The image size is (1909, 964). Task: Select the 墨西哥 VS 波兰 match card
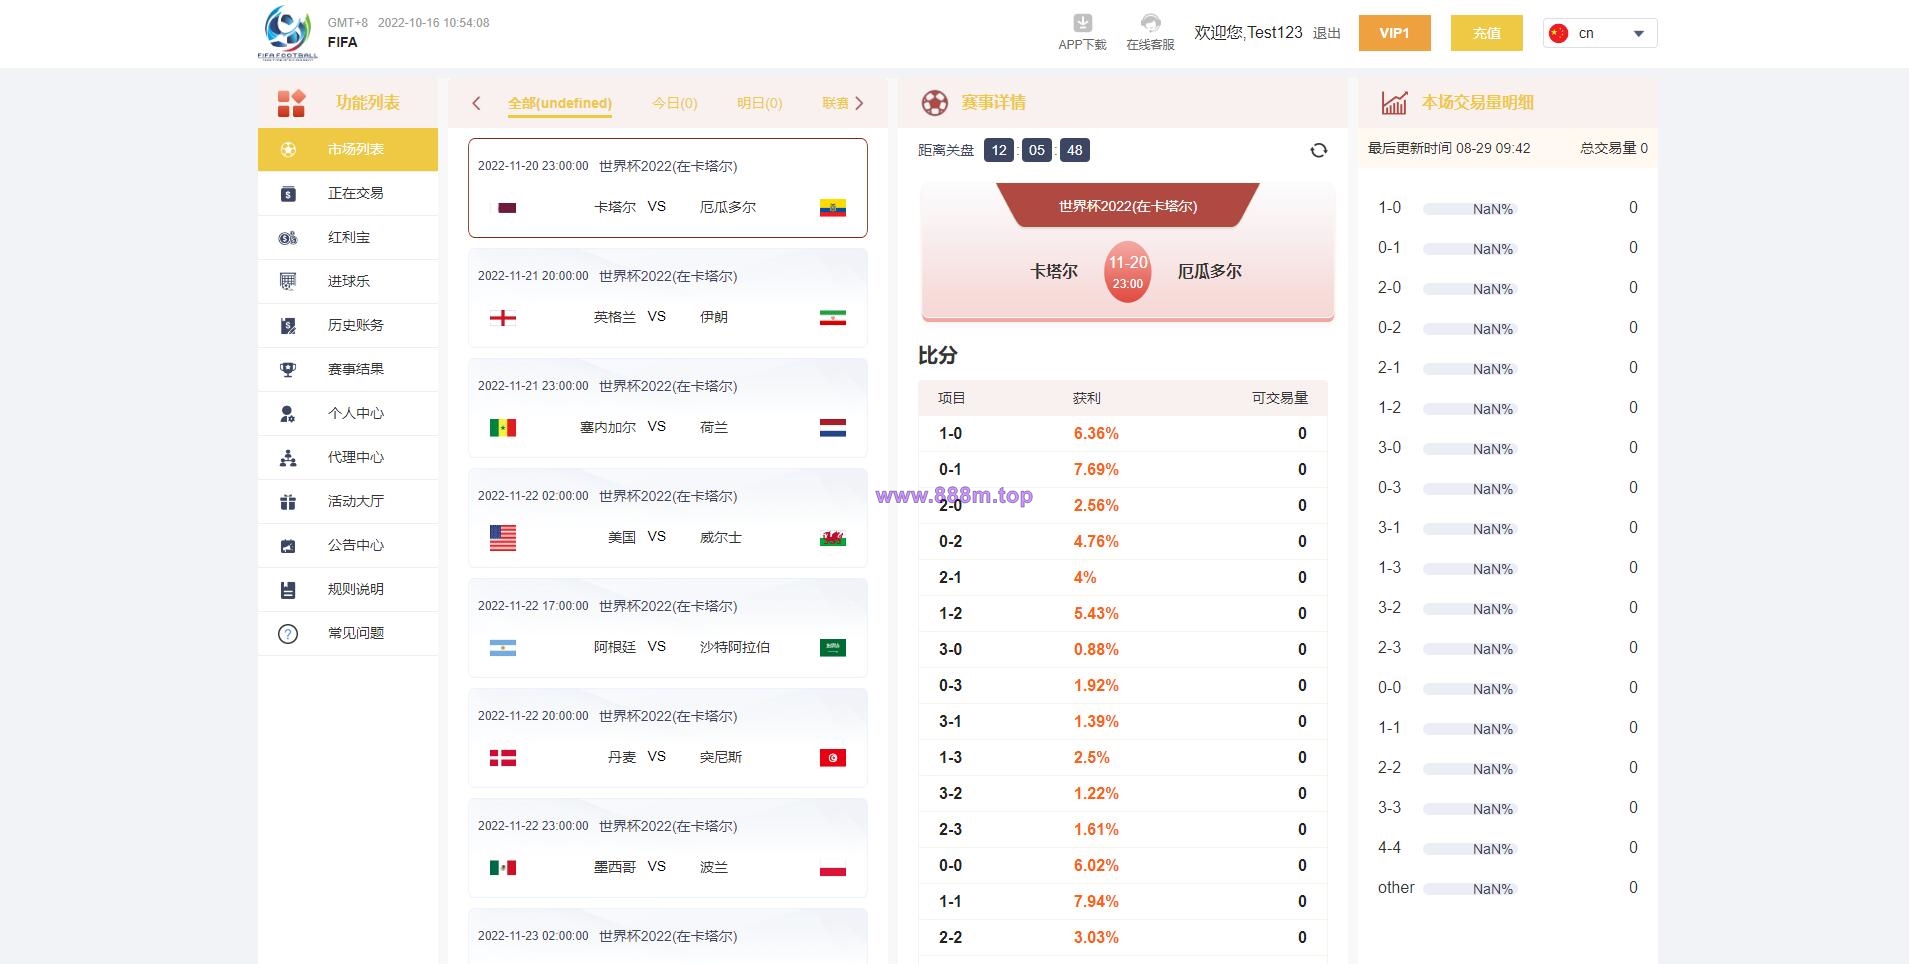(668, 848)
